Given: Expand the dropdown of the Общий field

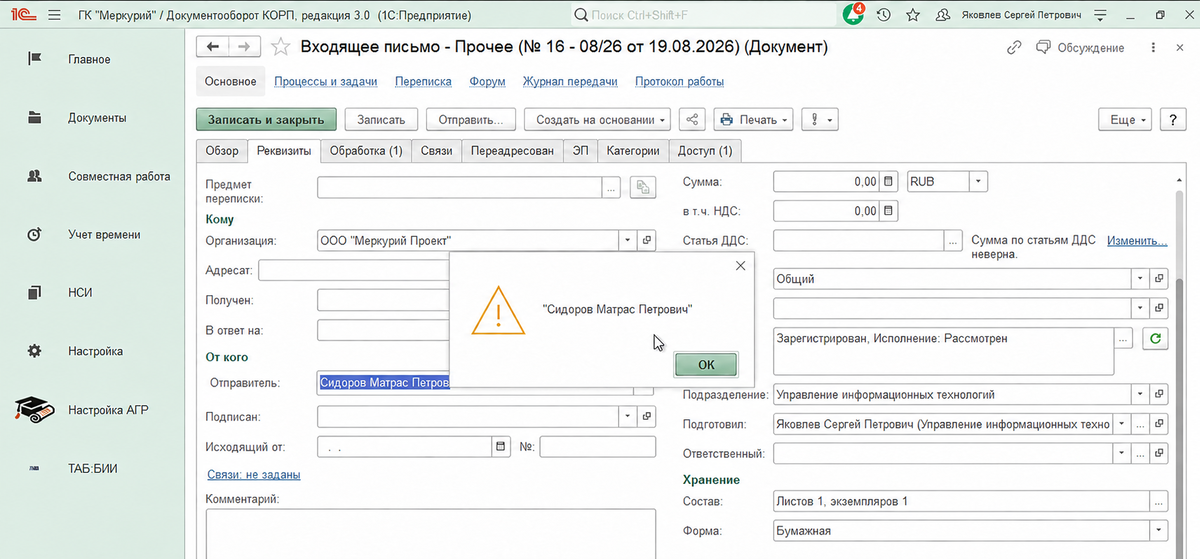Looking at the screenshot, I should point(1140,279).
